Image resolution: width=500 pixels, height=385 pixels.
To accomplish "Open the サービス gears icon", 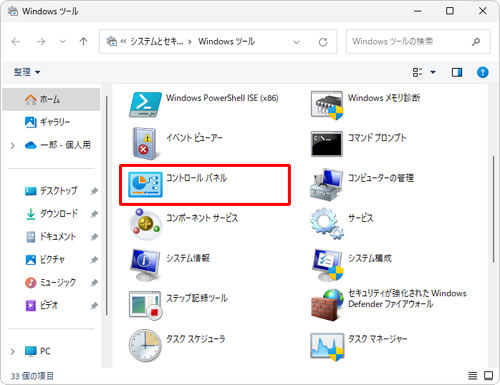I will tap(327, 224).
